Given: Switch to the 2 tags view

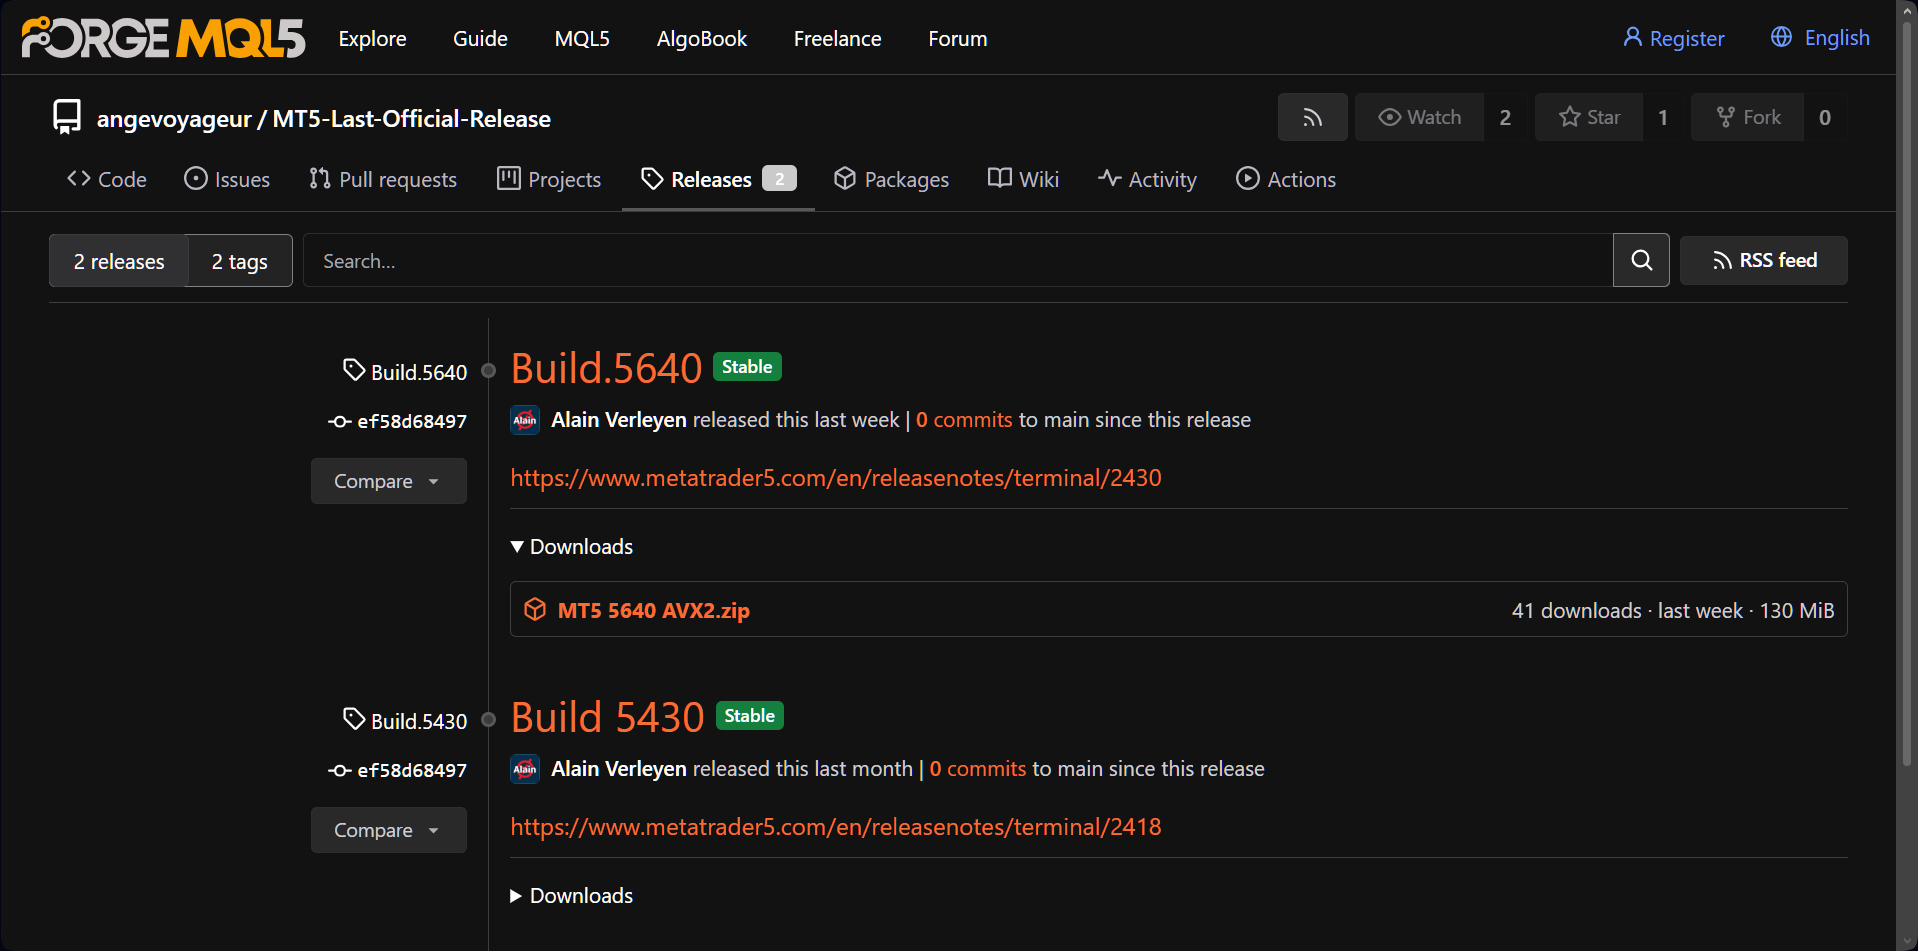Looking at the screenshot, I should point(240,261).
